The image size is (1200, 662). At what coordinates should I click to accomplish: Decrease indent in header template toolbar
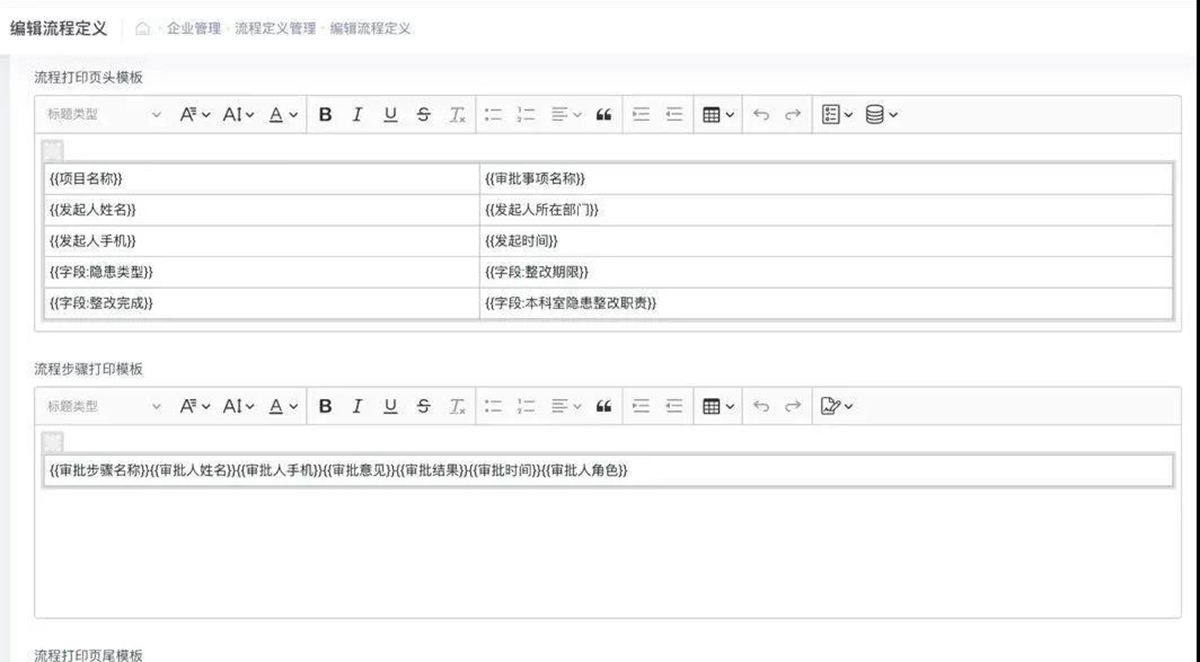coord(674,115)
